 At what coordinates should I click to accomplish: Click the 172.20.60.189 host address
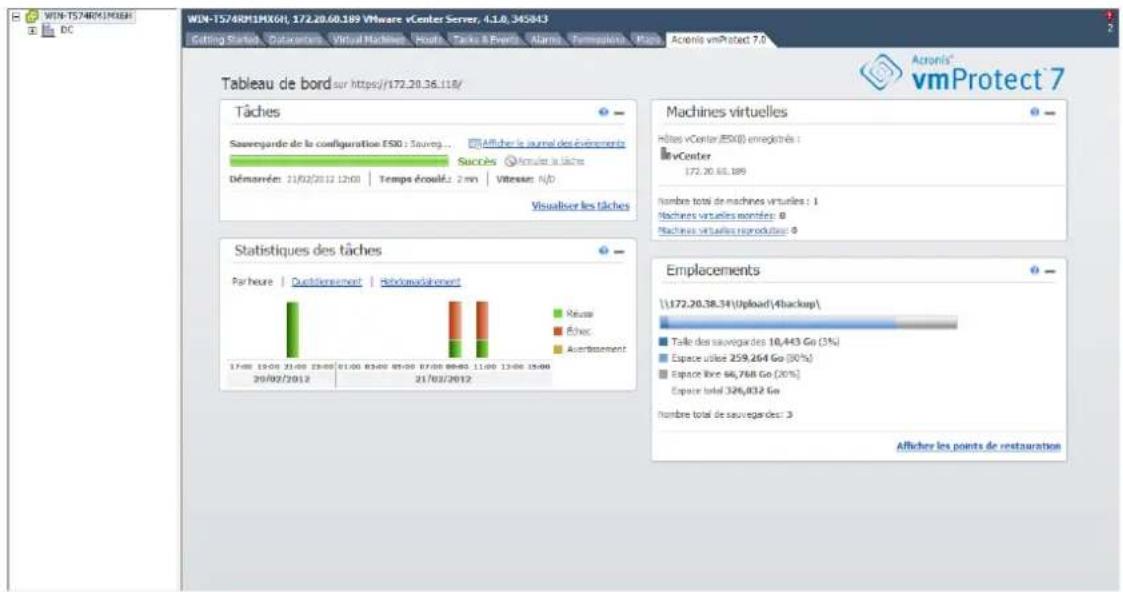click(x=715, y=172)
